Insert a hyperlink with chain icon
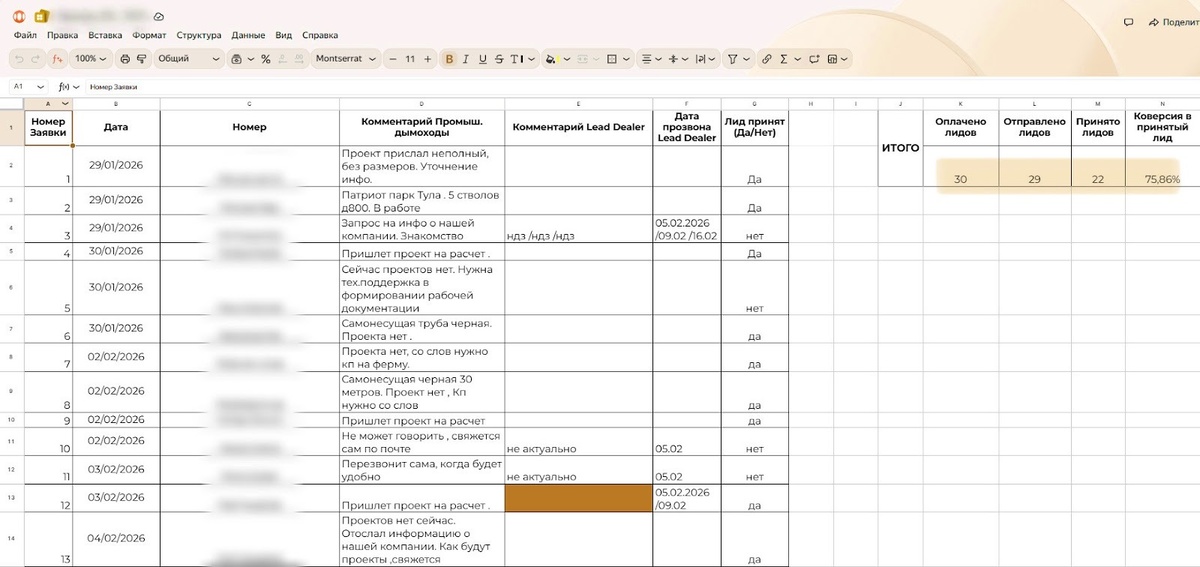 click(766, 59)
